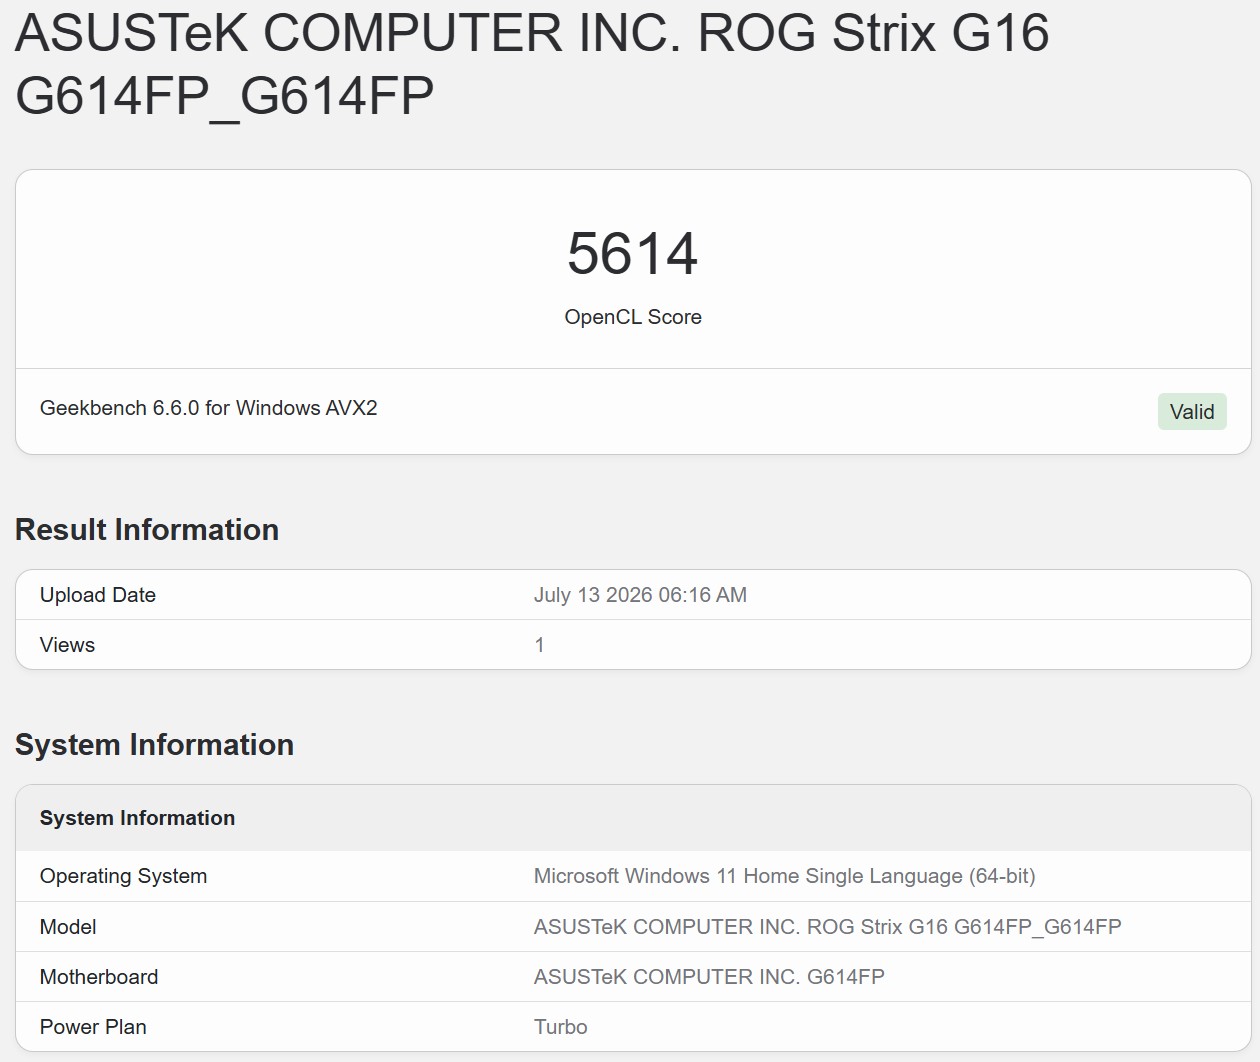
Task: Click the Motherboard row label
Action: pos(99,977)
